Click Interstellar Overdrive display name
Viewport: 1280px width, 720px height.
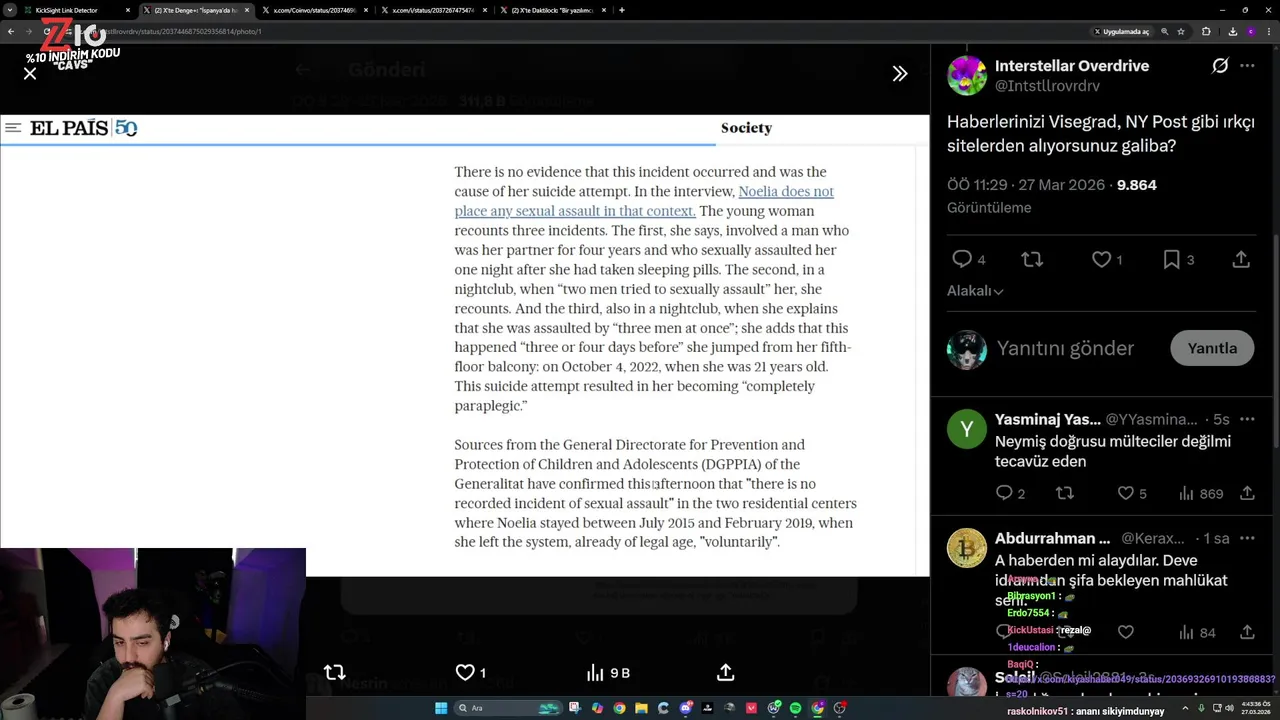coord(1072,66)
